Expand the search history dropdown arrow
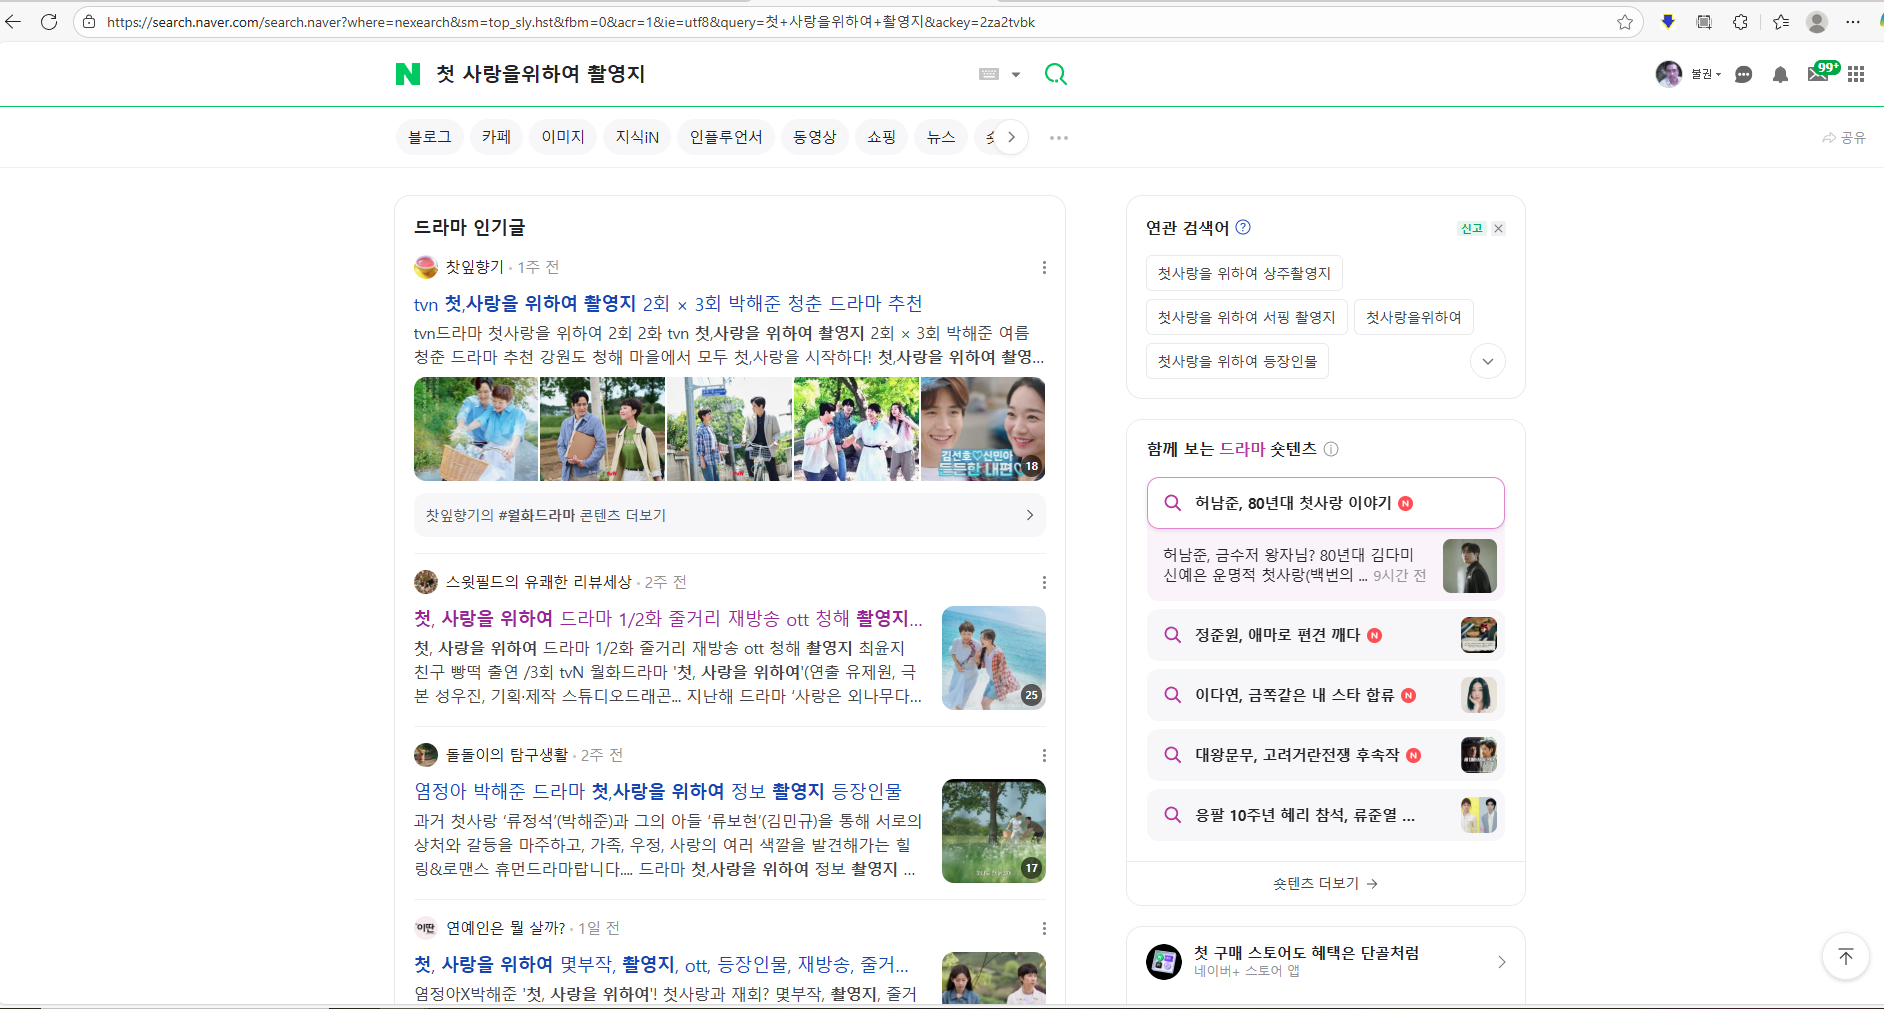Viewport: 1884px width, 1009px height. click(1016, 74)
